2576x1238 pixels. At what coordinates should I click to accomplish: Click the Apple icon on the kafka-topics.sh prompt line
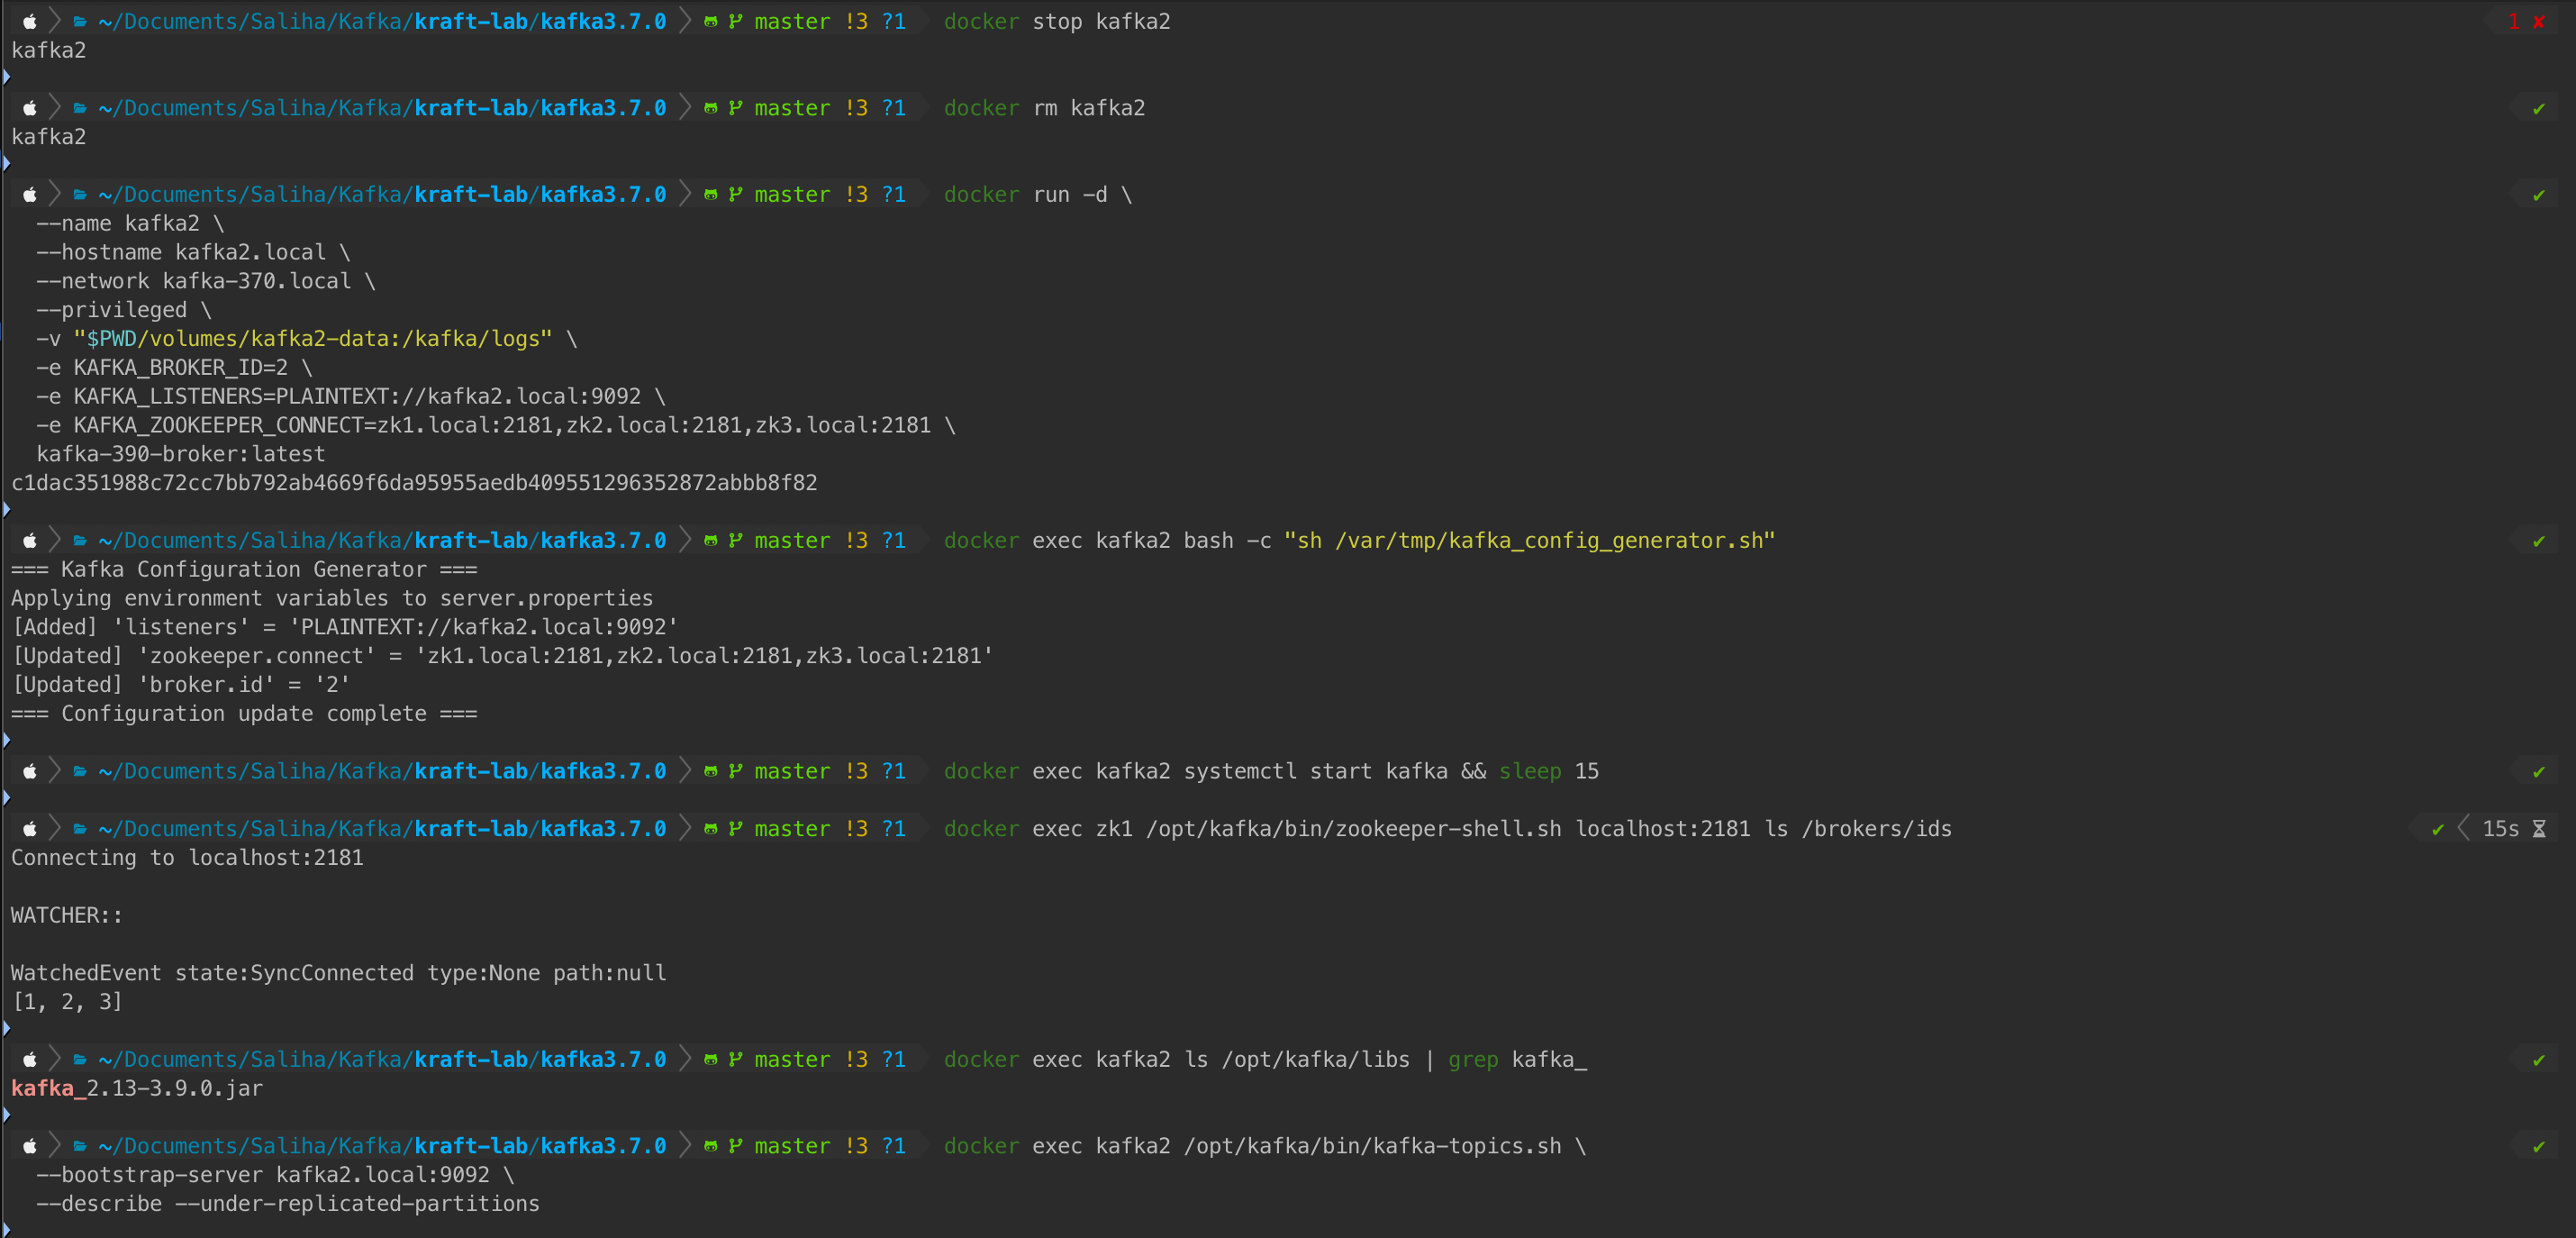pos(29,1146)
